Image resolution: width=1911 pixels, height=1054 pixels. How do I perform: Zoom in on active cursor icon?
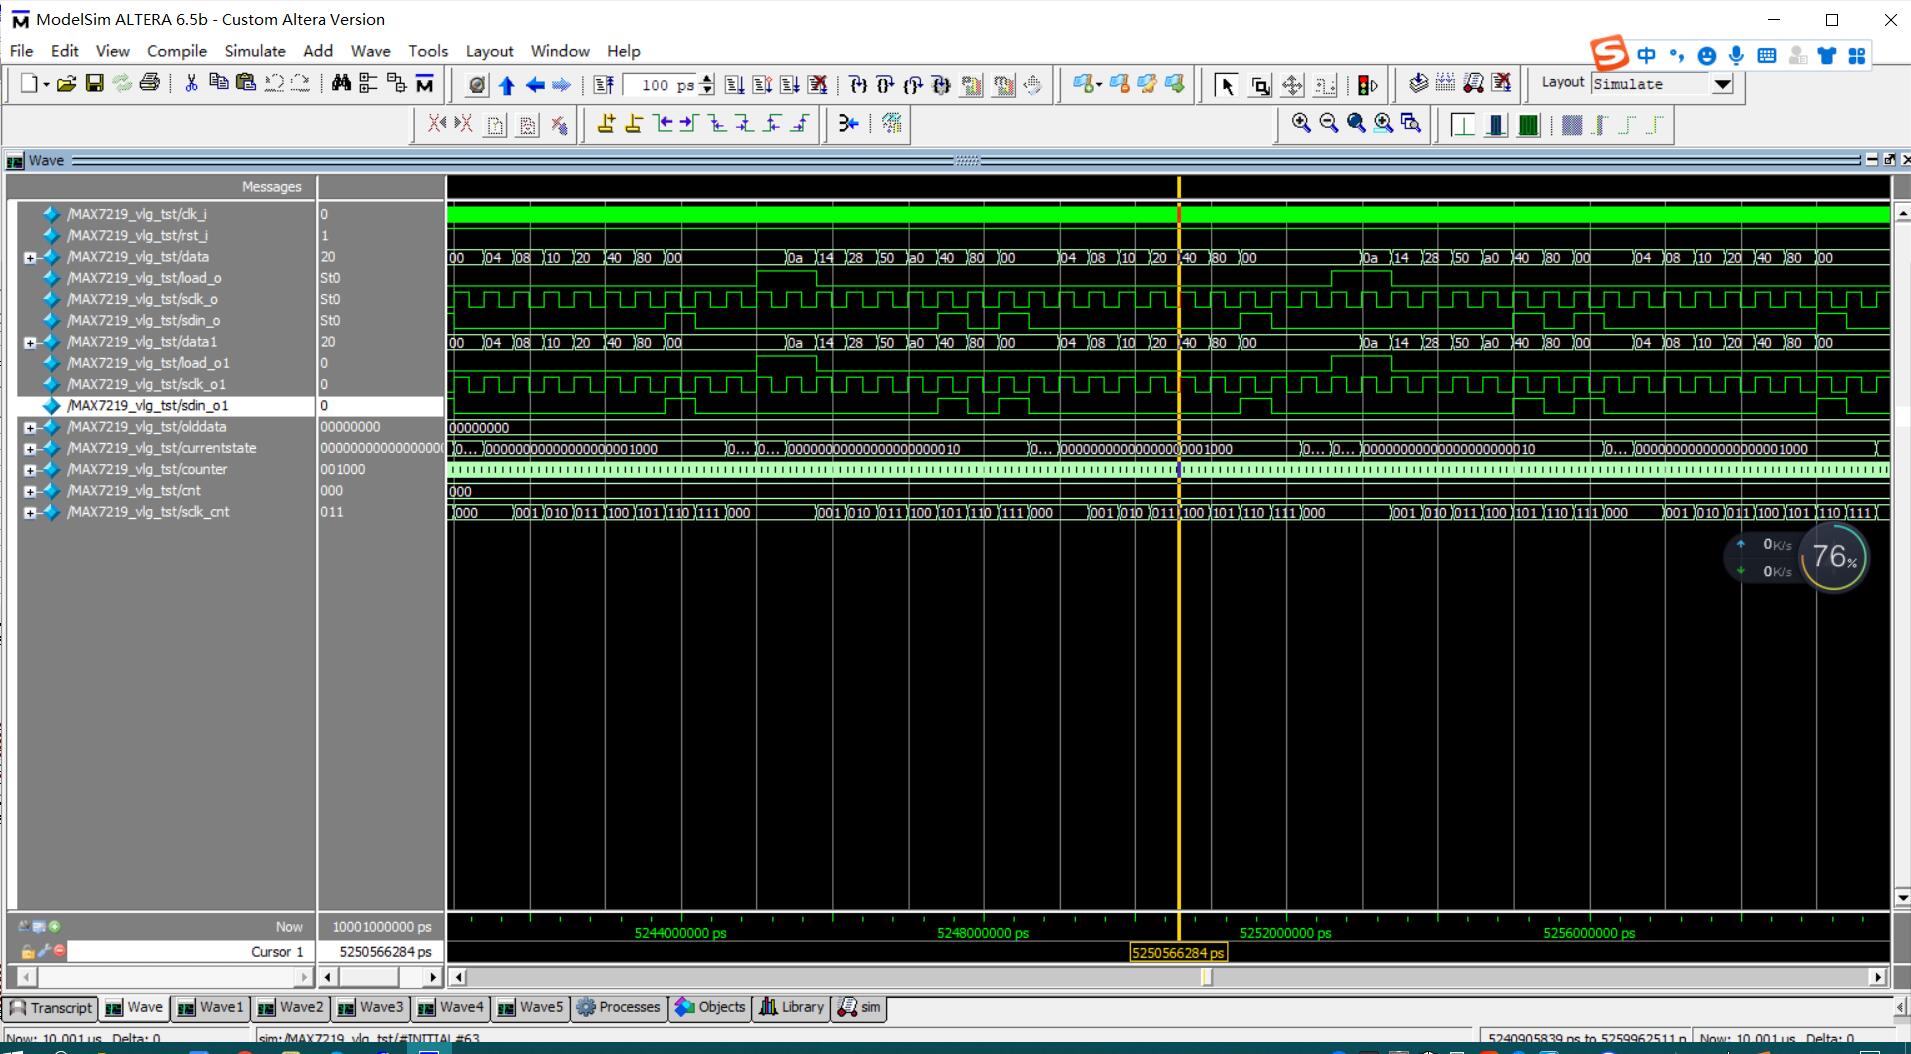1383,123
